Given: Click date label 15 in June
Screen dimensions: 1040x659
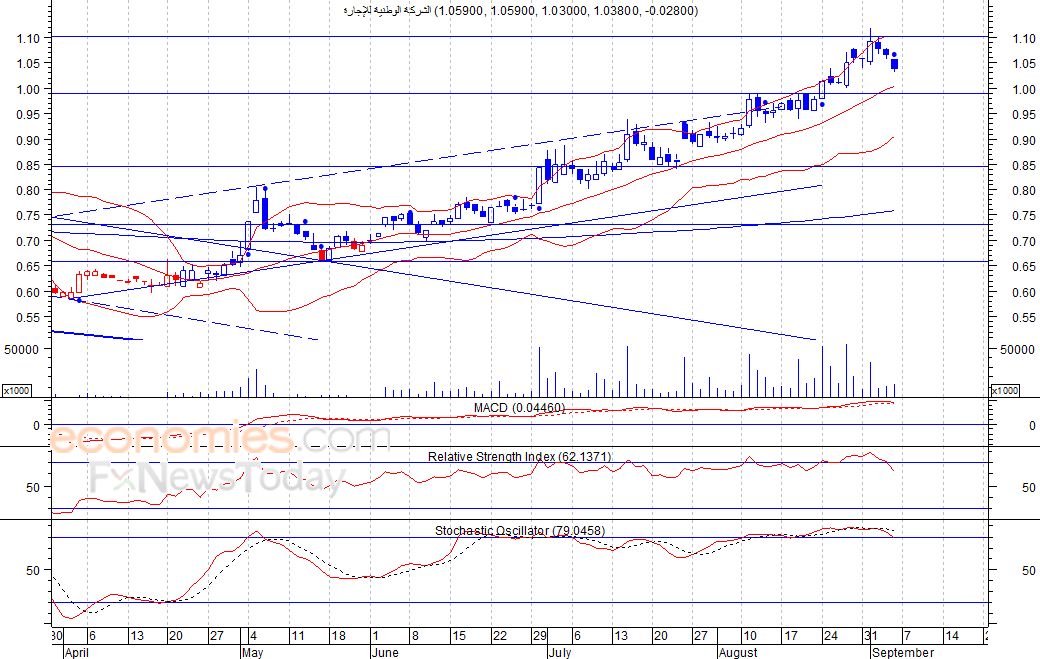Looking at the screenshot, I should (x=459, y=636).
